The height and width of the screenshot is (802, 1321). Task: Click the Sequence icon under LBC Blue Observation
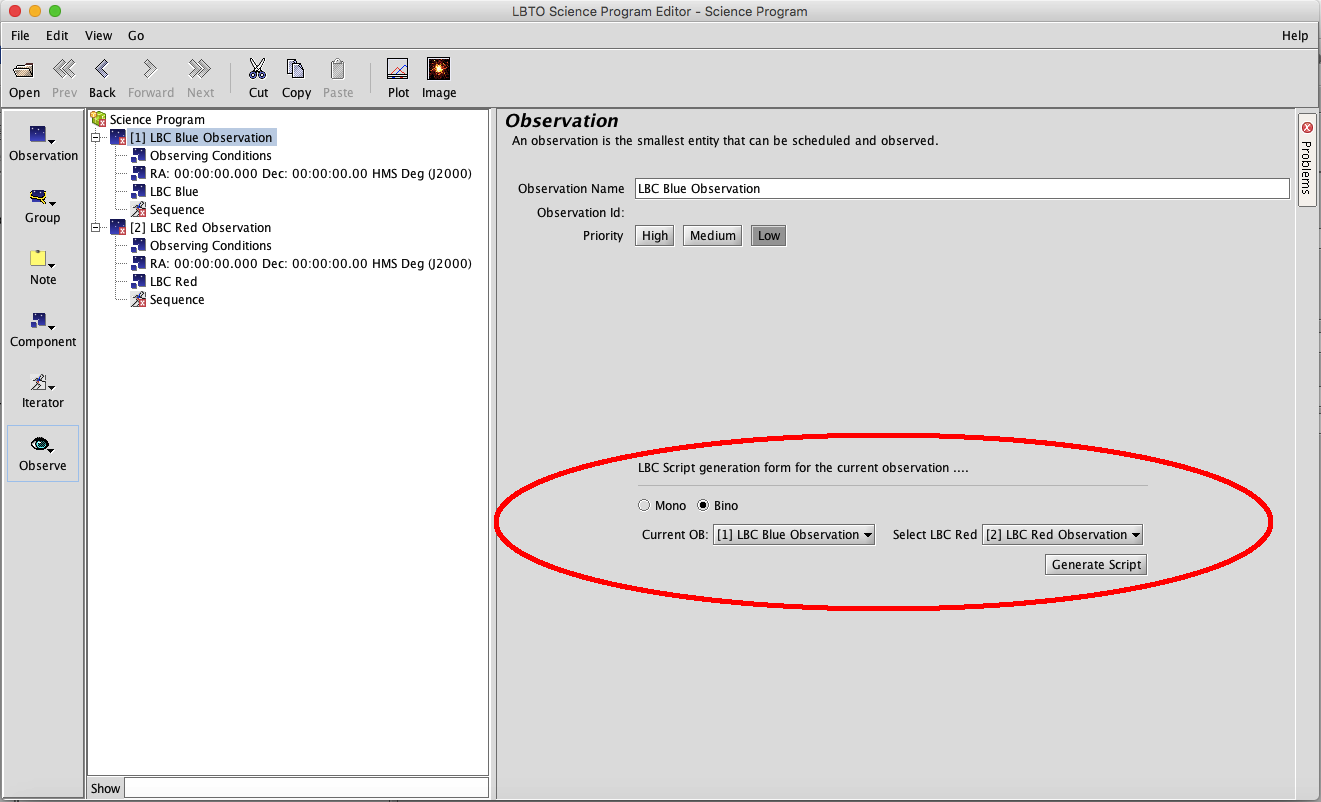138,209
